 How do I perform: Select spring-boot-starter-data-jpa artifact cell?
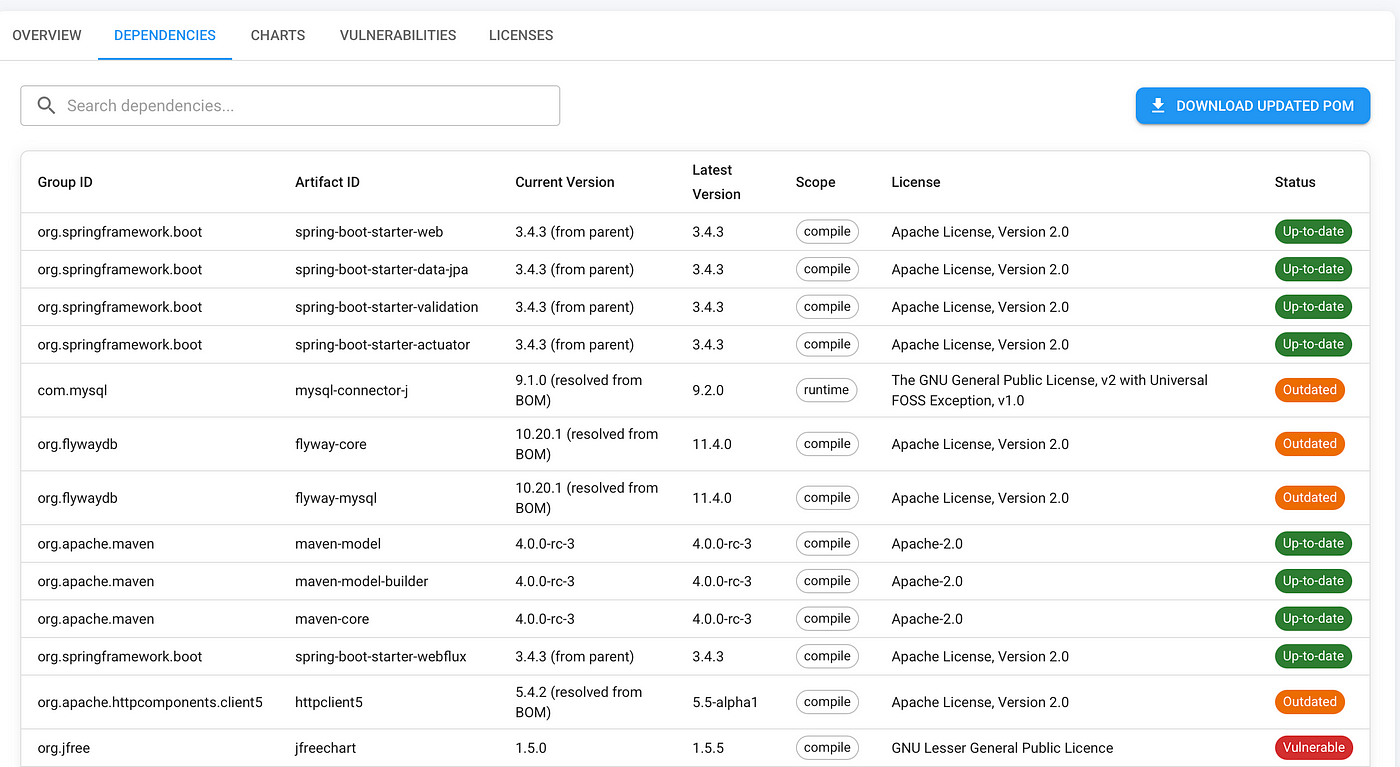click(382, 269)
